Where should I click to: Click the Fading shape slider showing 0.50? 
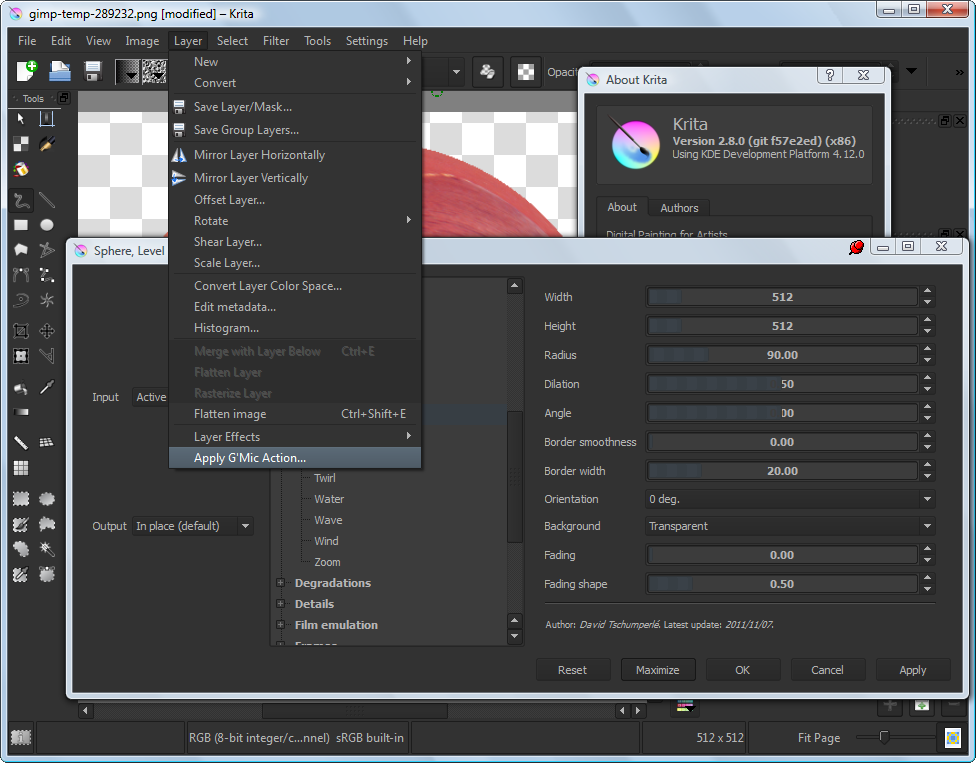782,584
